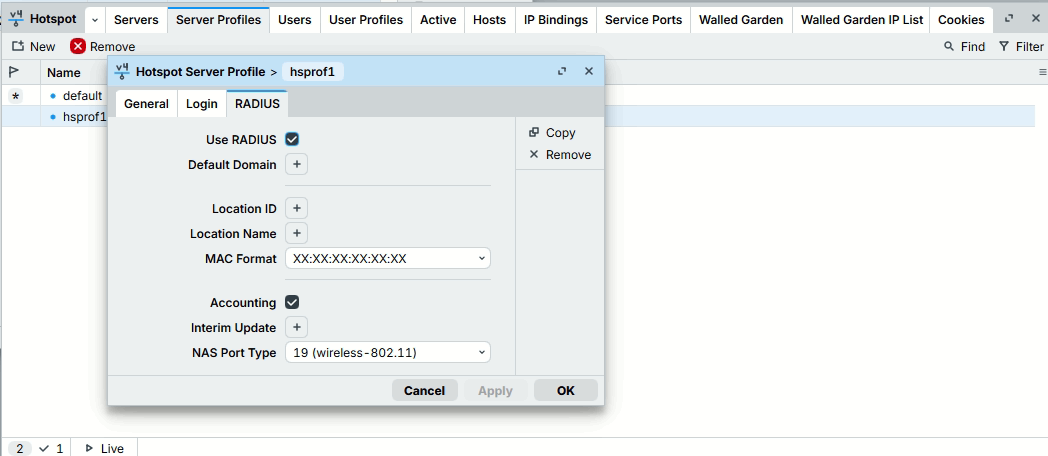Toggle the Accounting checkbox

(x=292, y=302)
